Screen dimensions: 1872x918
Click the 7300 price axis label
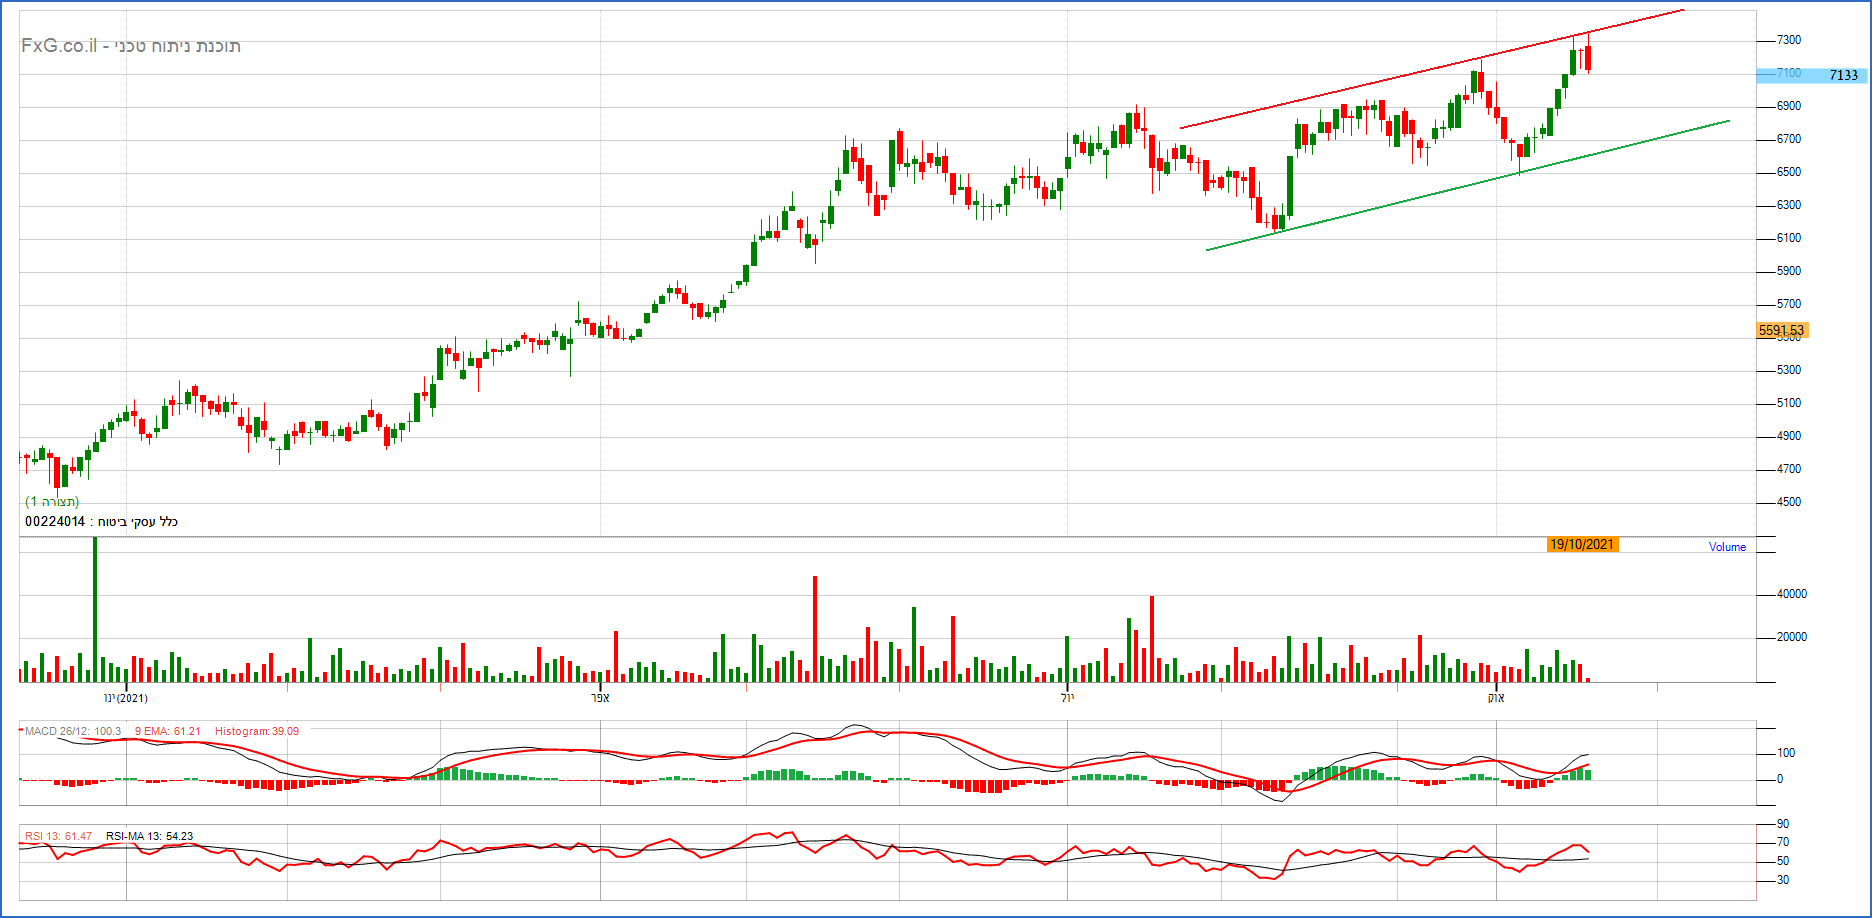1788,40
